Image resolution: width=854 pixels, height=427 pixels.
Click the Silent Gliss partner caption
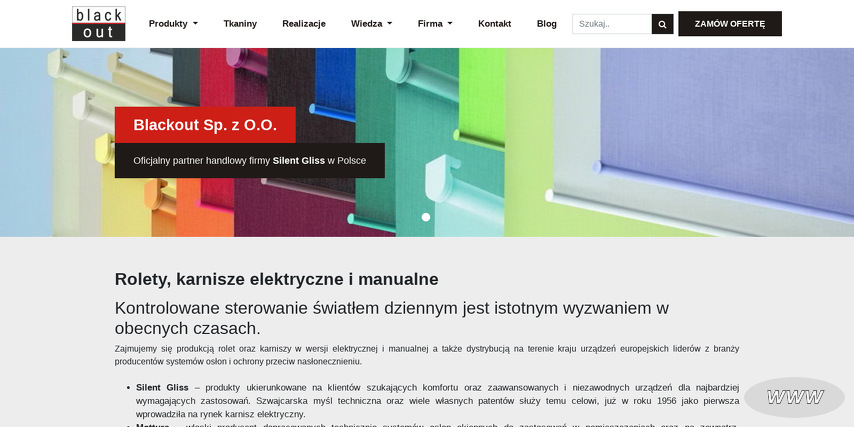[249, 161]
